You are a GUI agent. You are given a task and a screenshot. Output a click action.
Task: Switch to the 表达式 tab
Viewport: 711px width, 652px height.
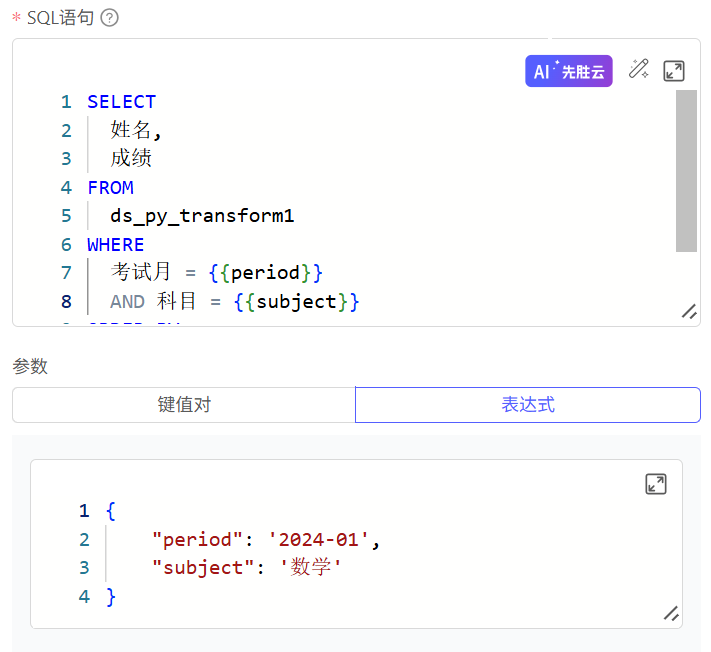pos(528,405)
